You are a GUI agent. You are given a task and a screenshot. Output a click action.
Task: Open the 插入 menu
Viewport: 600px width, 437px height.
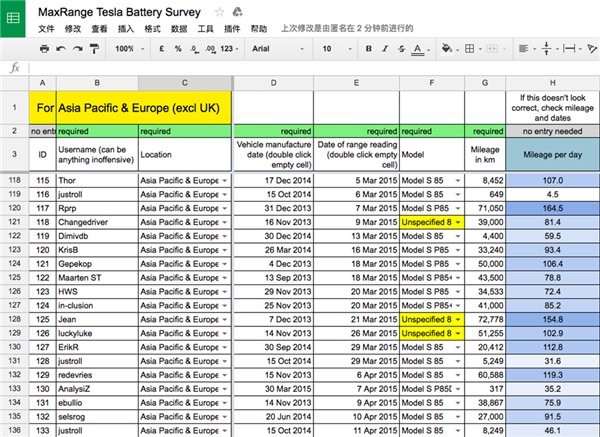[126, 29]
